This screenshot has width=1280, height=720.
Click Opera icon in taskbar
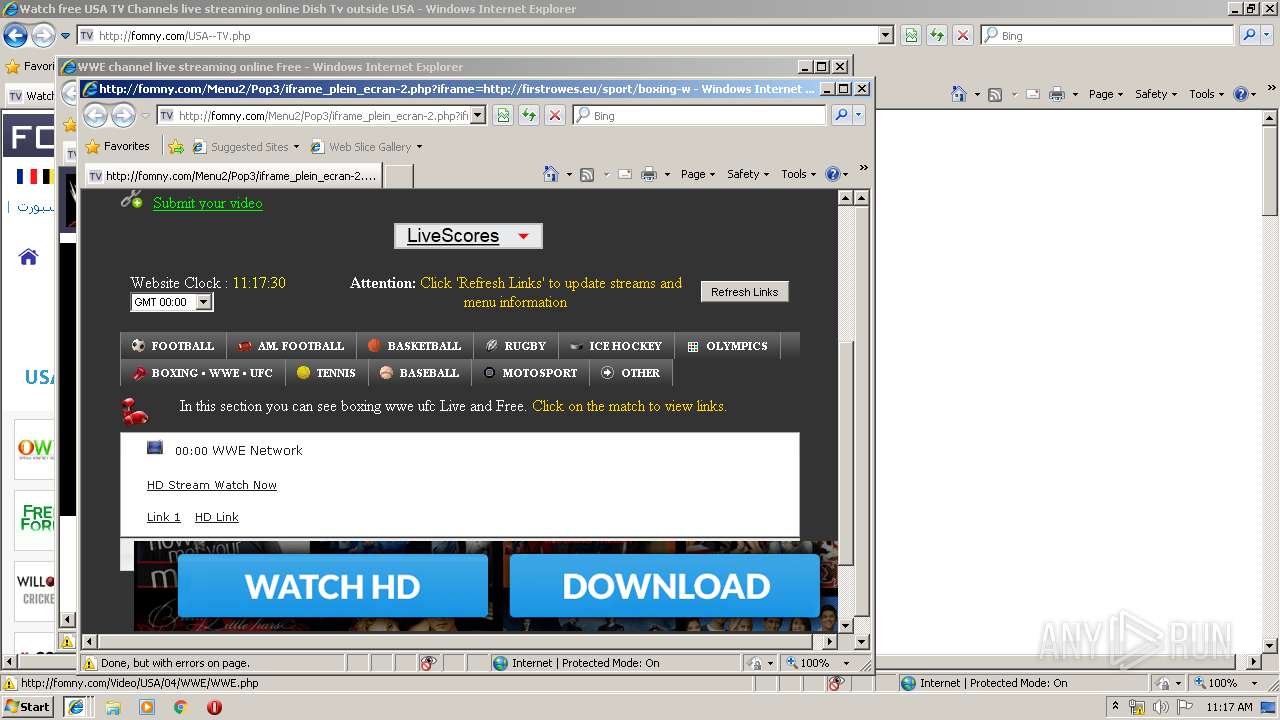point(214,707)
